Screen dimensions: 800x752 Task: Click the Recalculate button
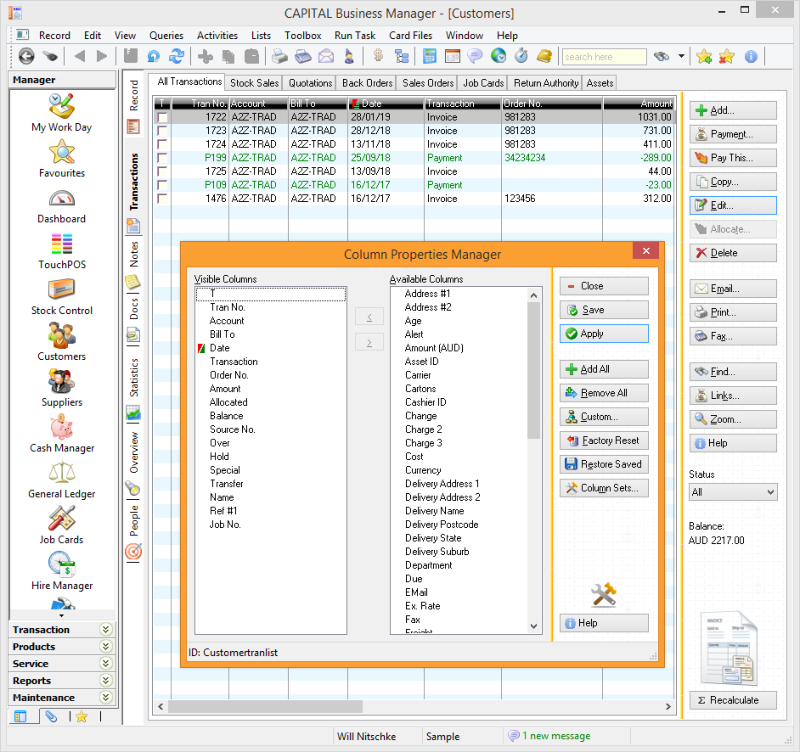pyautogui.click(x=733, y=700)
